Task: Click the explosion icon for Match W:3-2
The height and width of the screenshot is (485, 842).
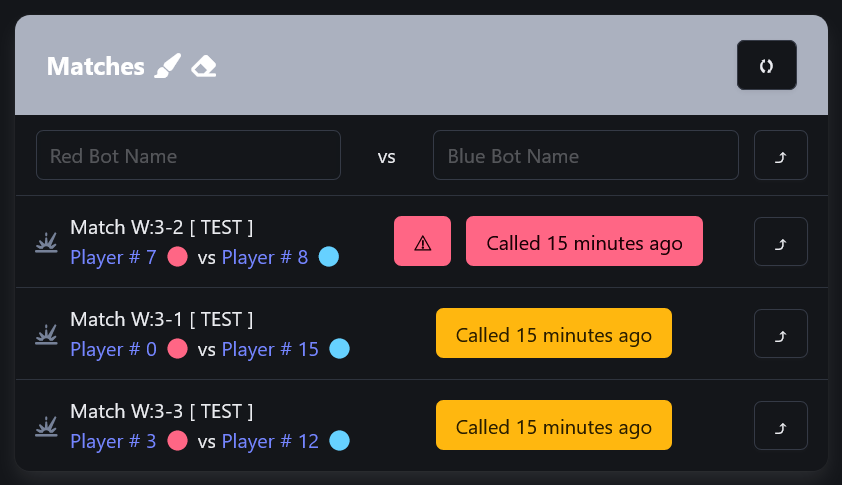Action: pos(46,242)
